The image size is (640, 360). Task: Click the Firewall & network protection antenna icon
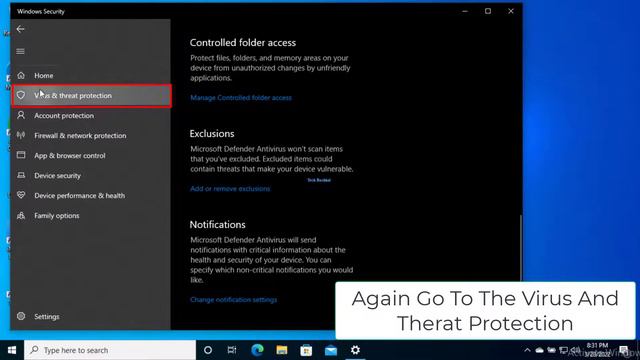[x=21, y=135]
